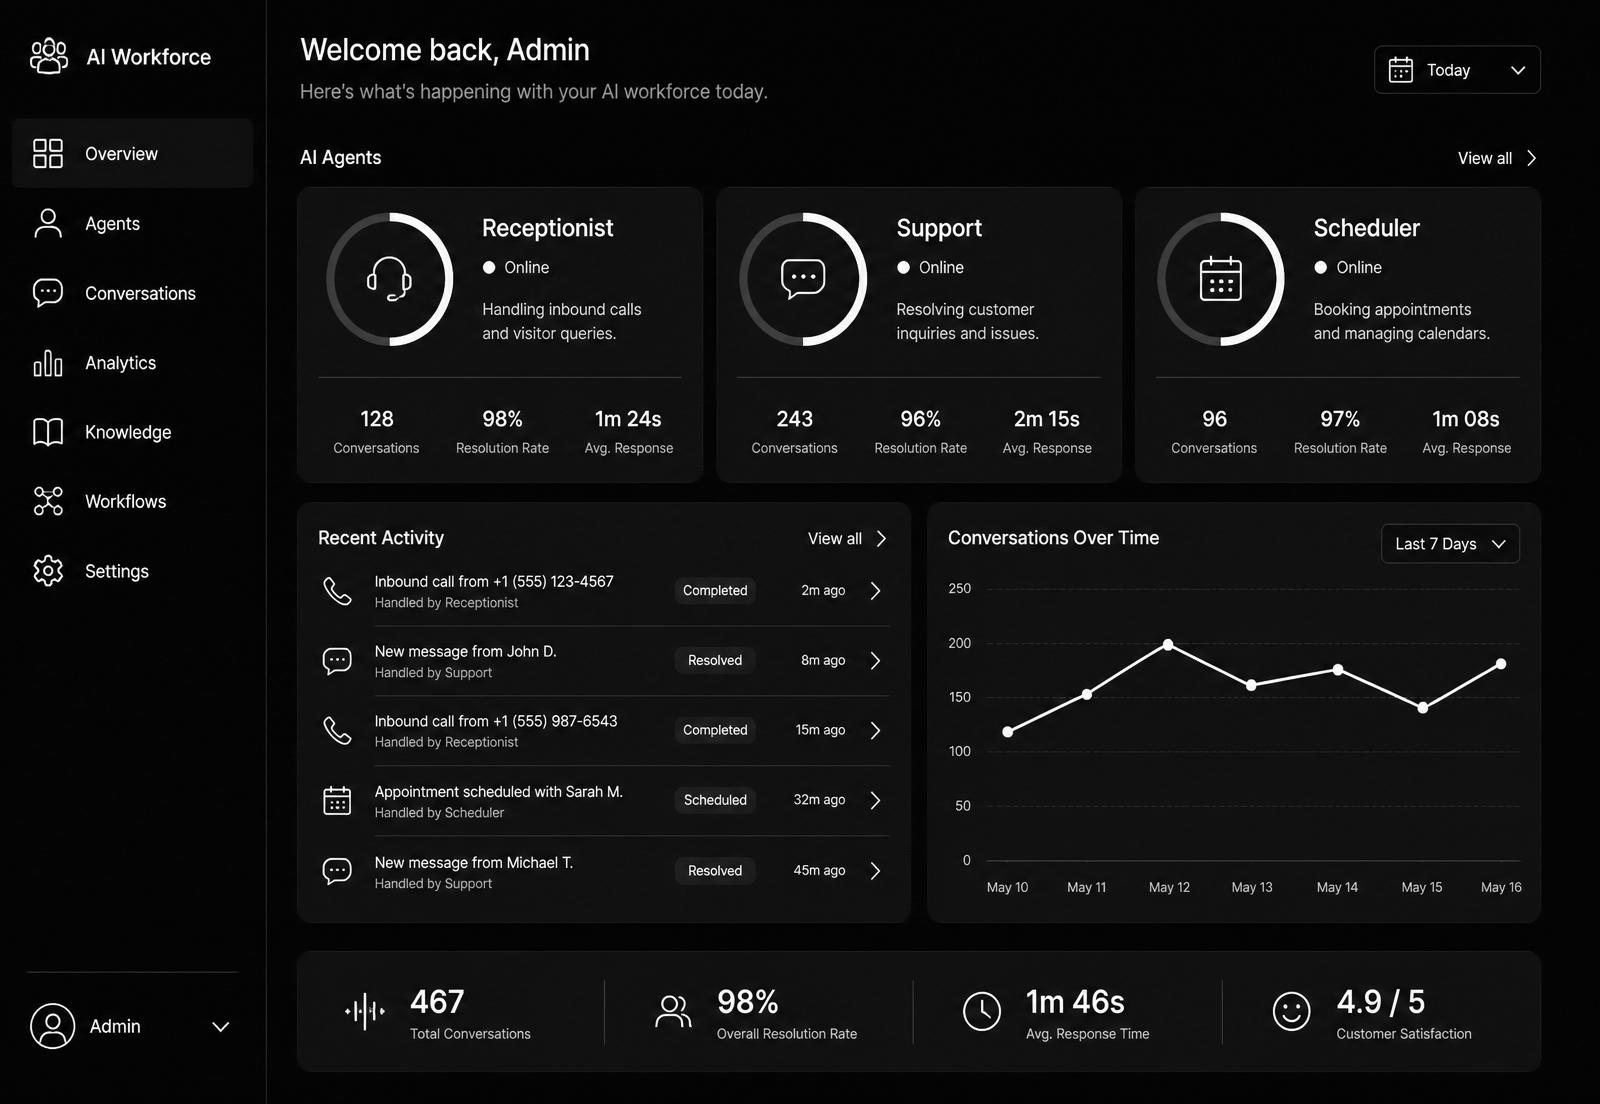
Task: Open the Conversations menu item
Action: coord(132,293)
